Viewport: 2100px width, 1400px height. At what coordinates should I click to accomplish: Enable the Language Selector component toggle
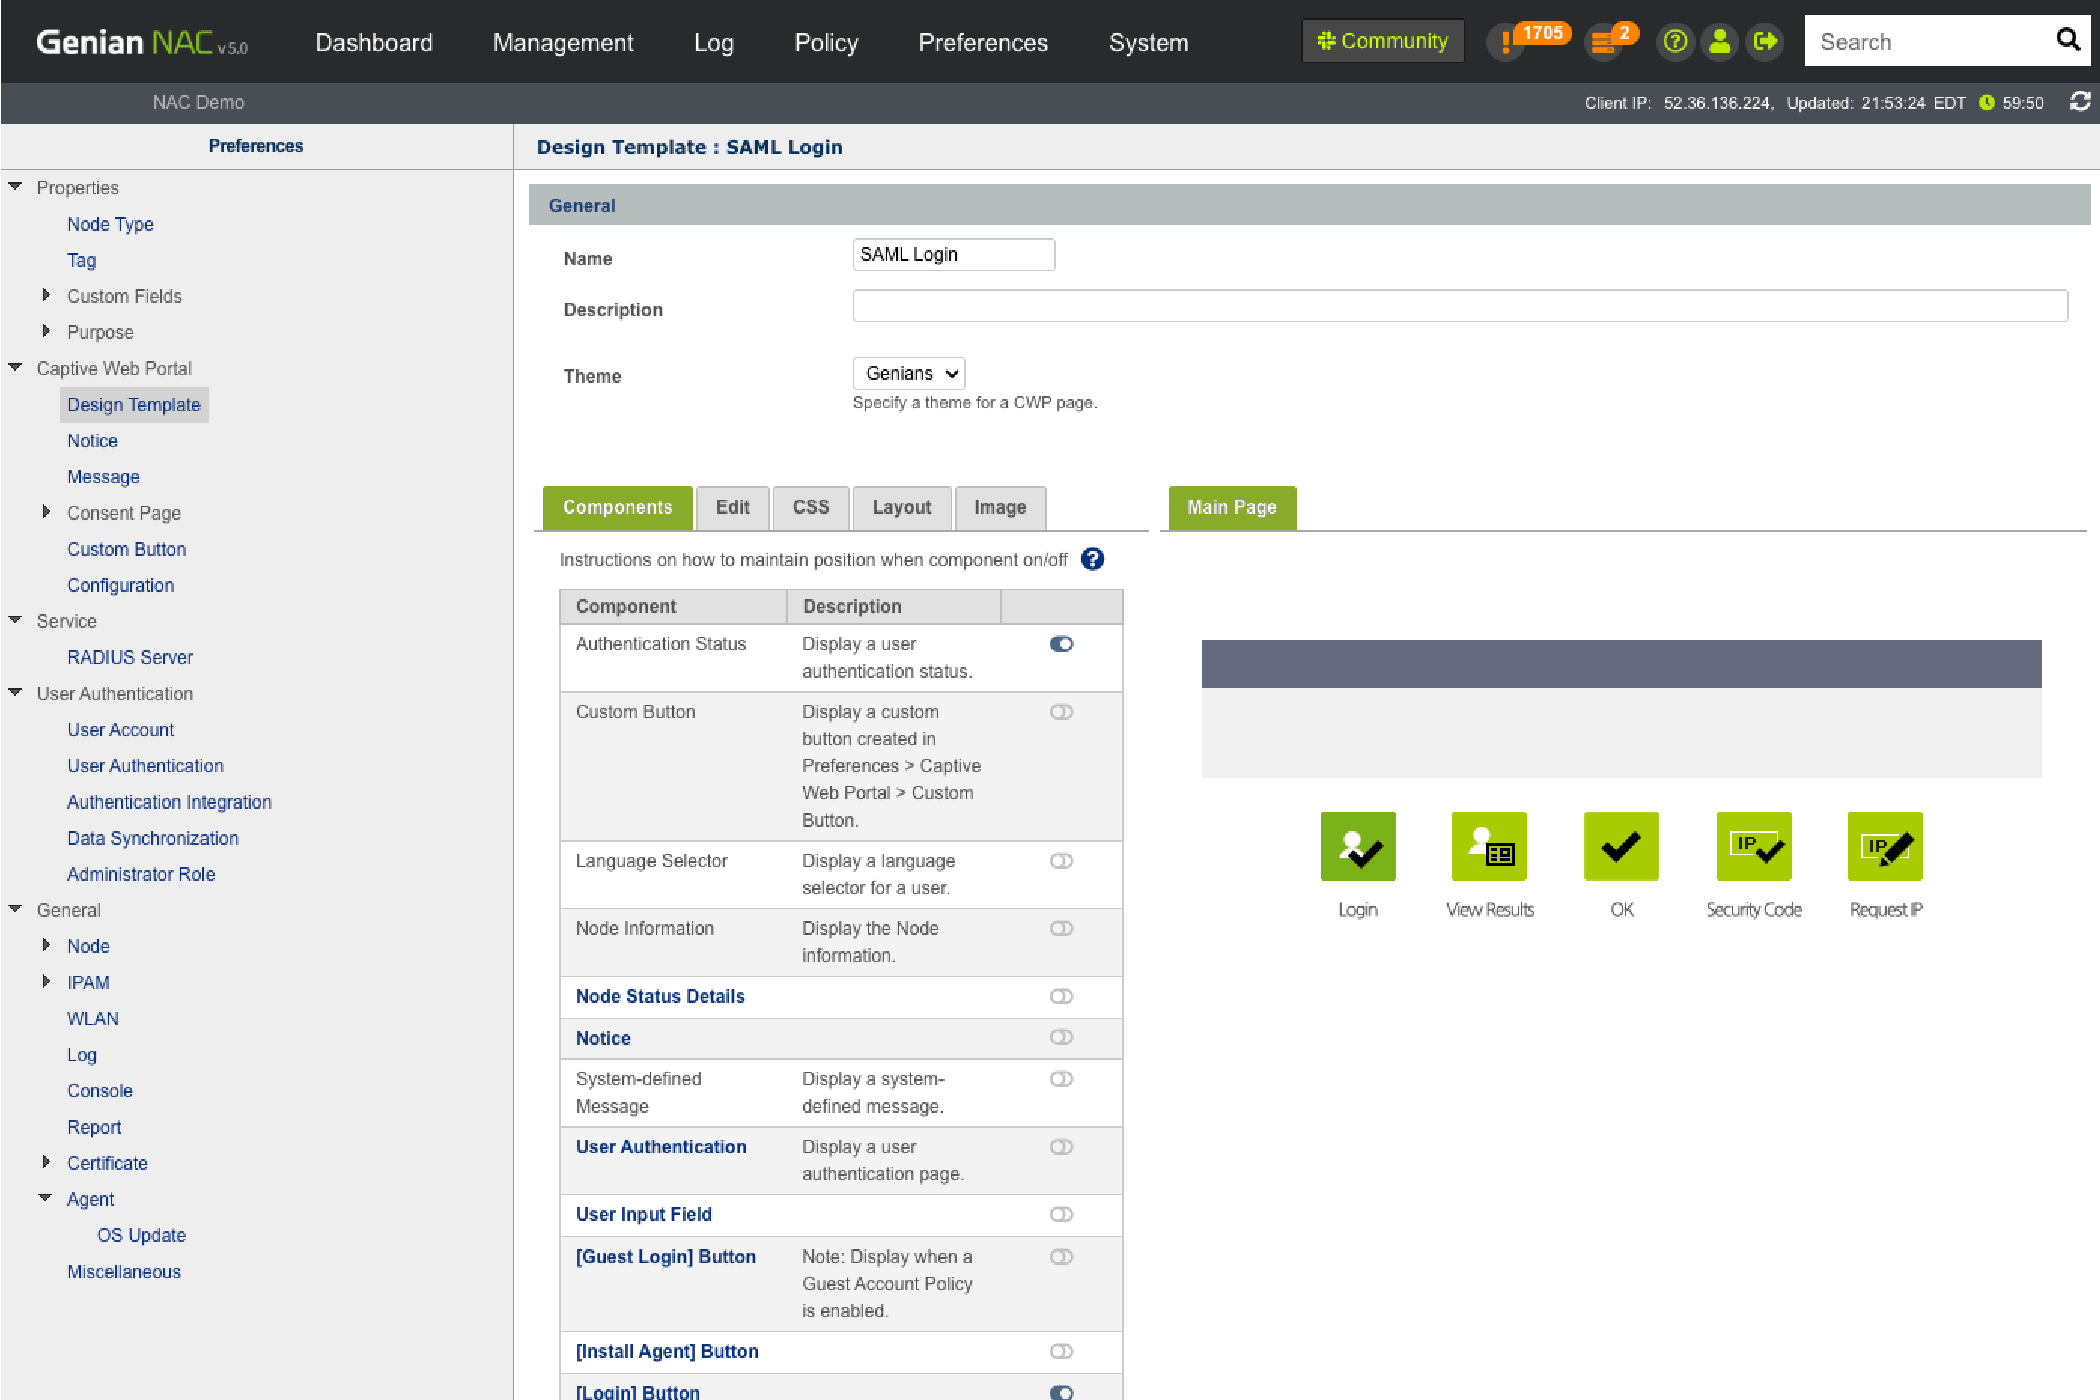(x=1061, y=861)
